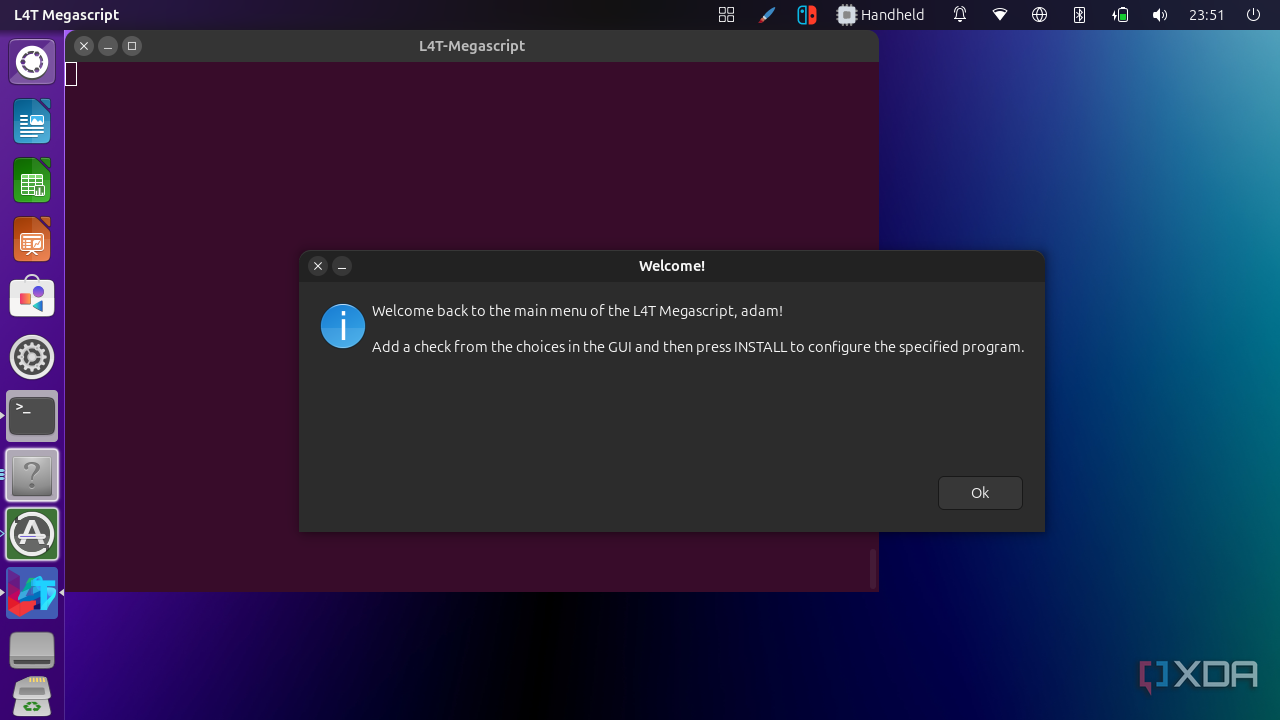Launch LibreOffice Calc from the dock
The image size is (1280, 720).
pos(32,181)
